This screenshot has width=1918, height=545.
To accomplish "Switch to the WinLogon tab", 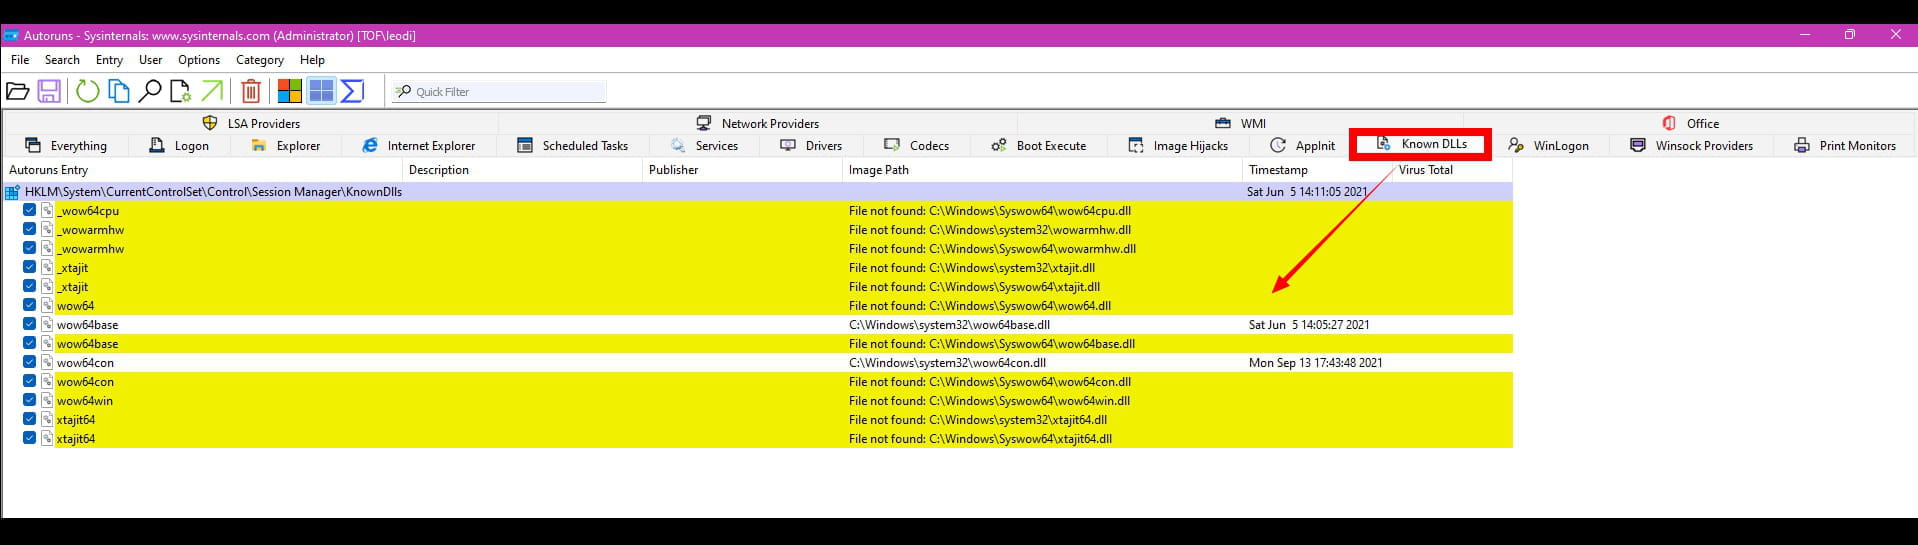I will coord(1548,145).
